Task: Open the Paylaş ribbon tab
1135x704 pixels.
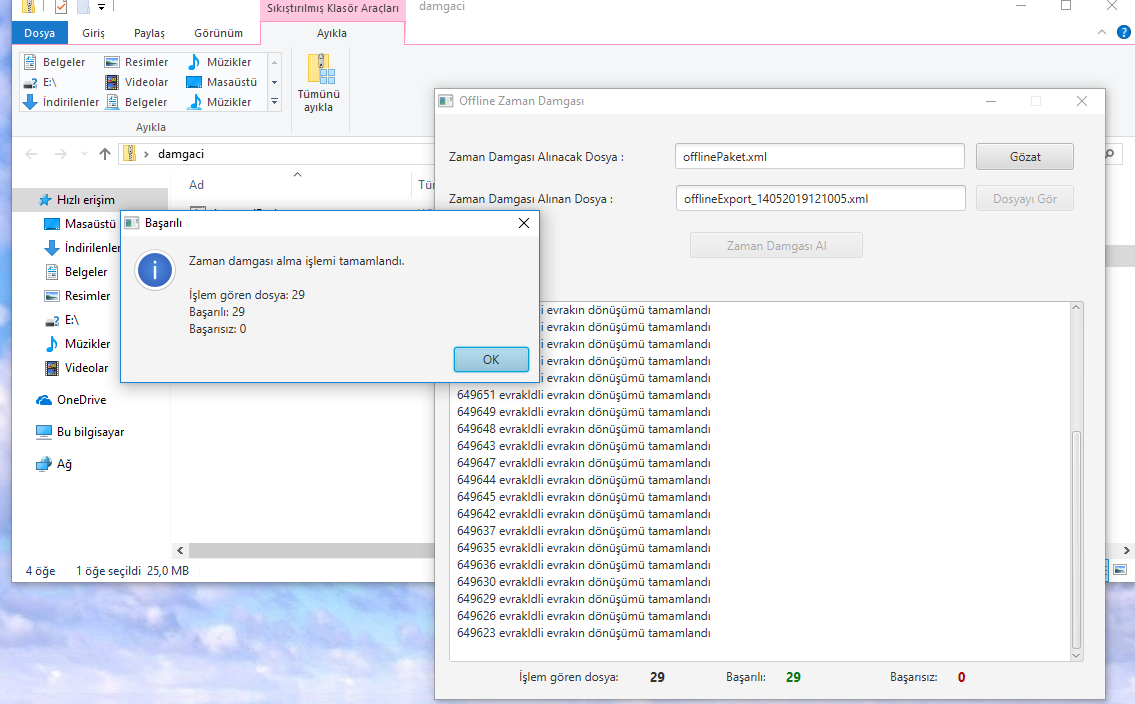Action: (x=149, y=33)
